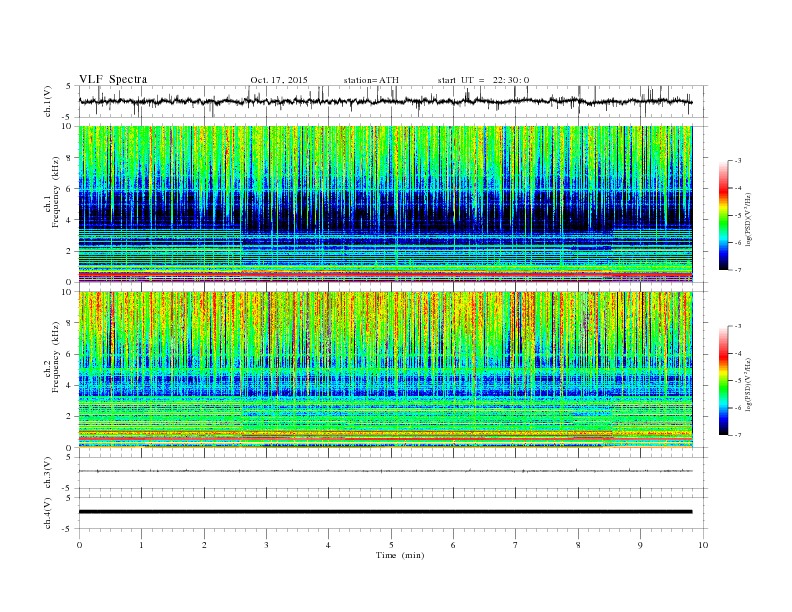This screenshot has width=792, height=612.
Task: Click the "ch.4(V)" axis label
Action: point(48,513)
